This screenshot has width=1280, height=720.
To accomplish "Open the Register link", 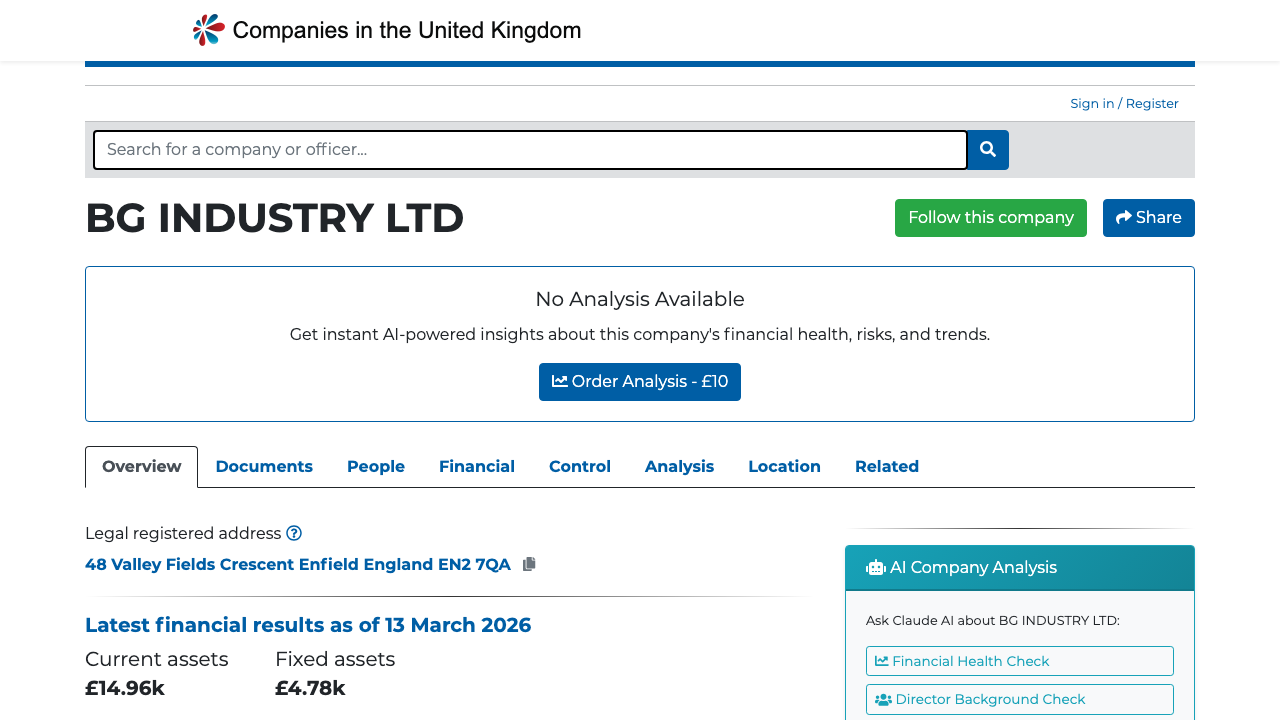I will [1152, 103].
